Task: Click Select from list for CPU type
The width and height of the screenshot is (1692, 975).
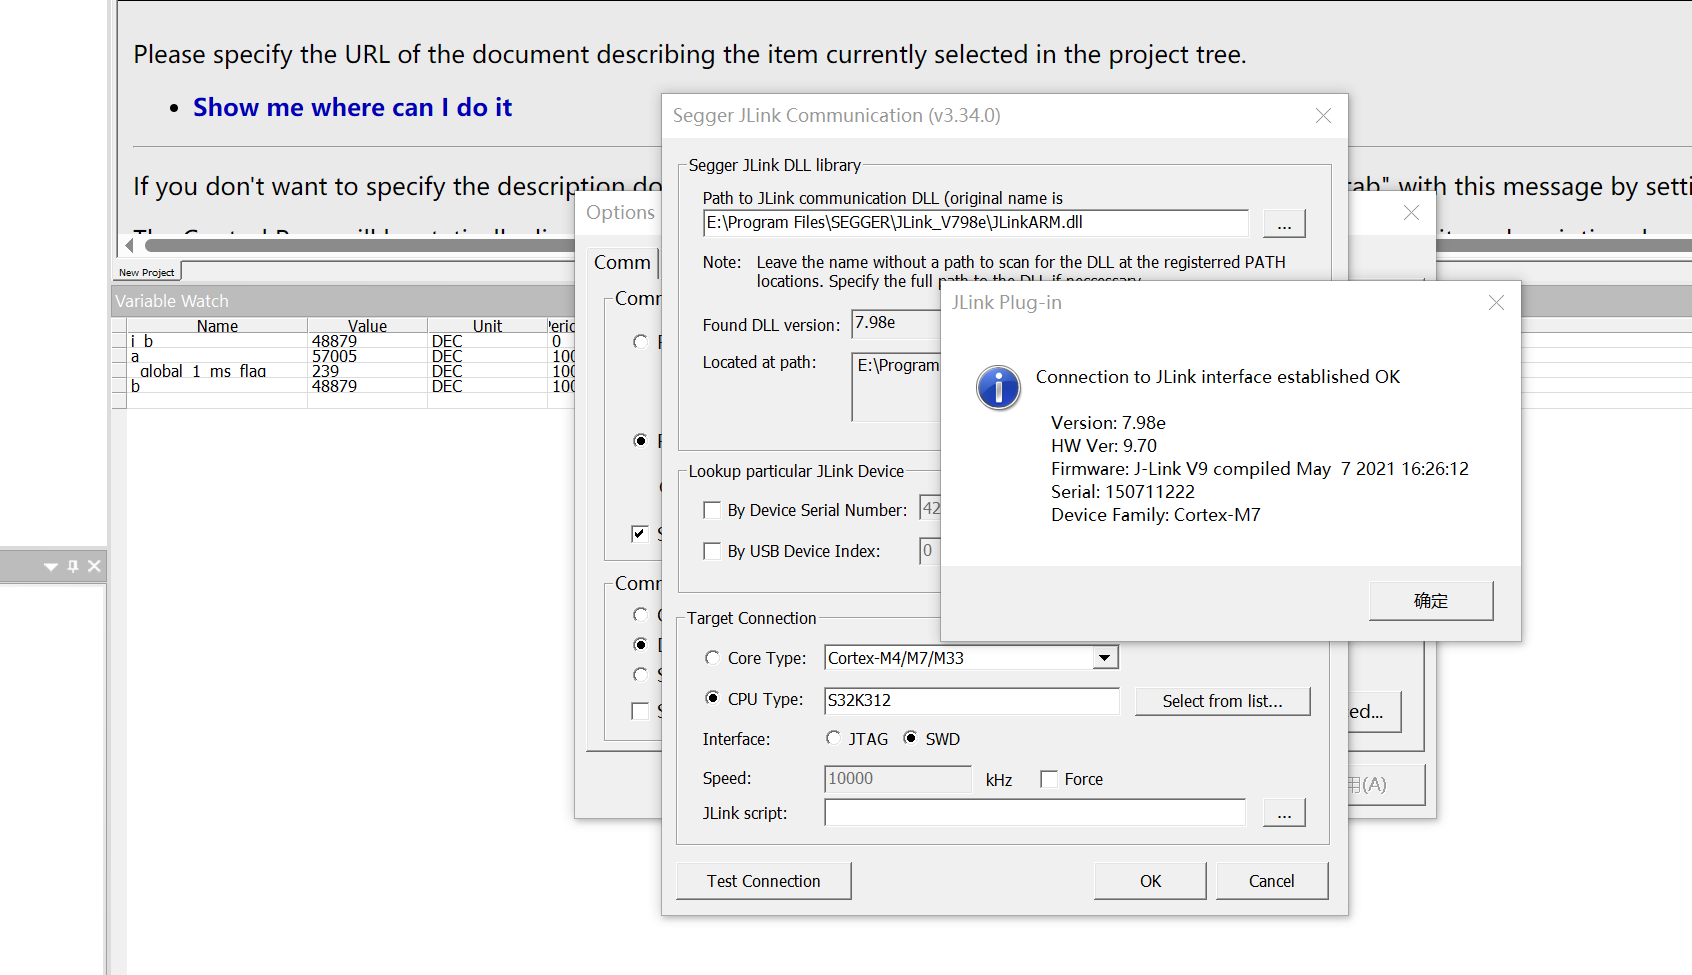Action: pos(1222,700)
